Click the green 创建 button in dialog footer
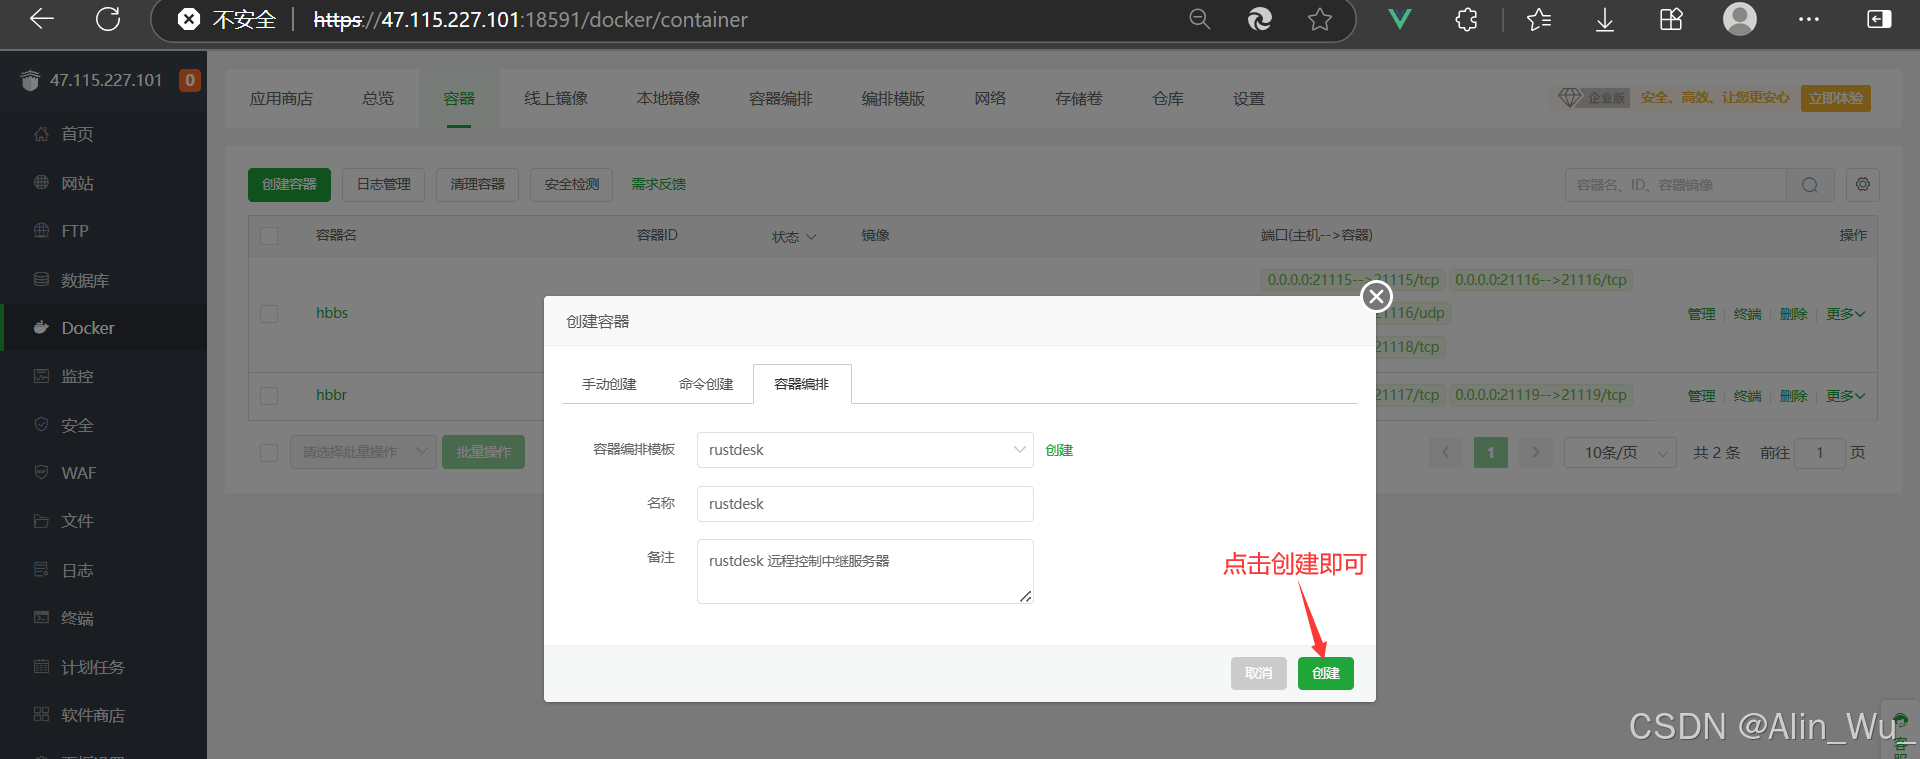 pyautogui.click(x=1325, y=673)
